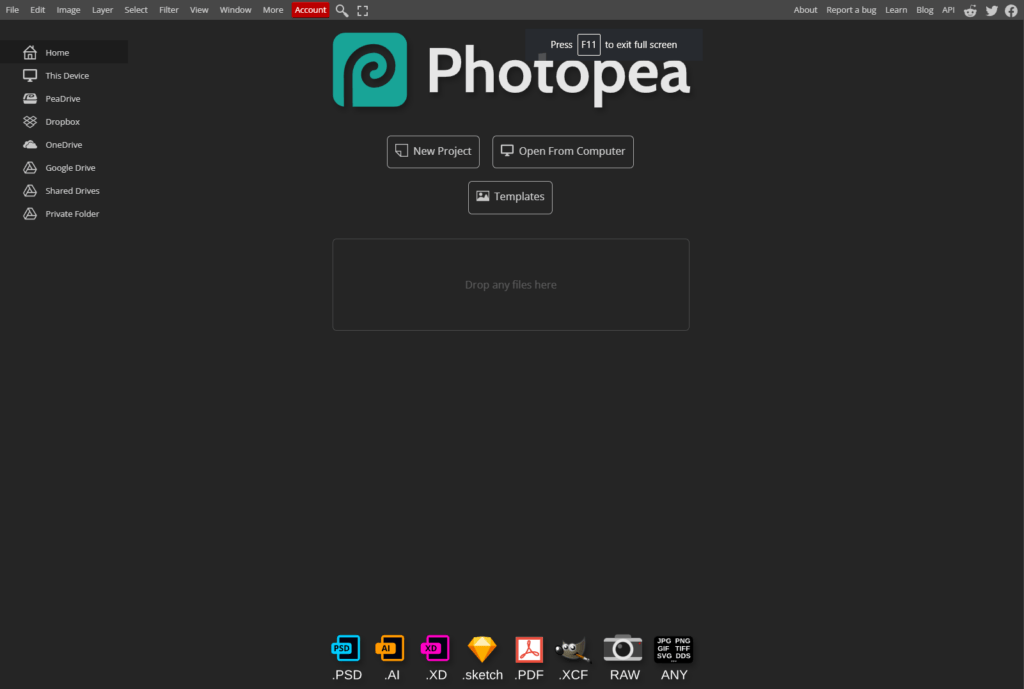Open the PSD file format icon
Screen dimensions: 1024x689
[x=346, y=648]
